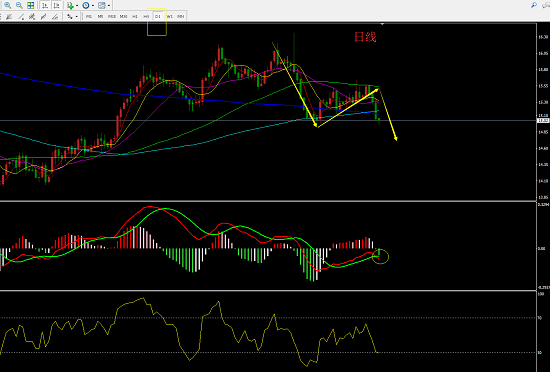Click the top price label 16.30
The height and width of the screenshot is (372, 550).
tap(543, 37)
